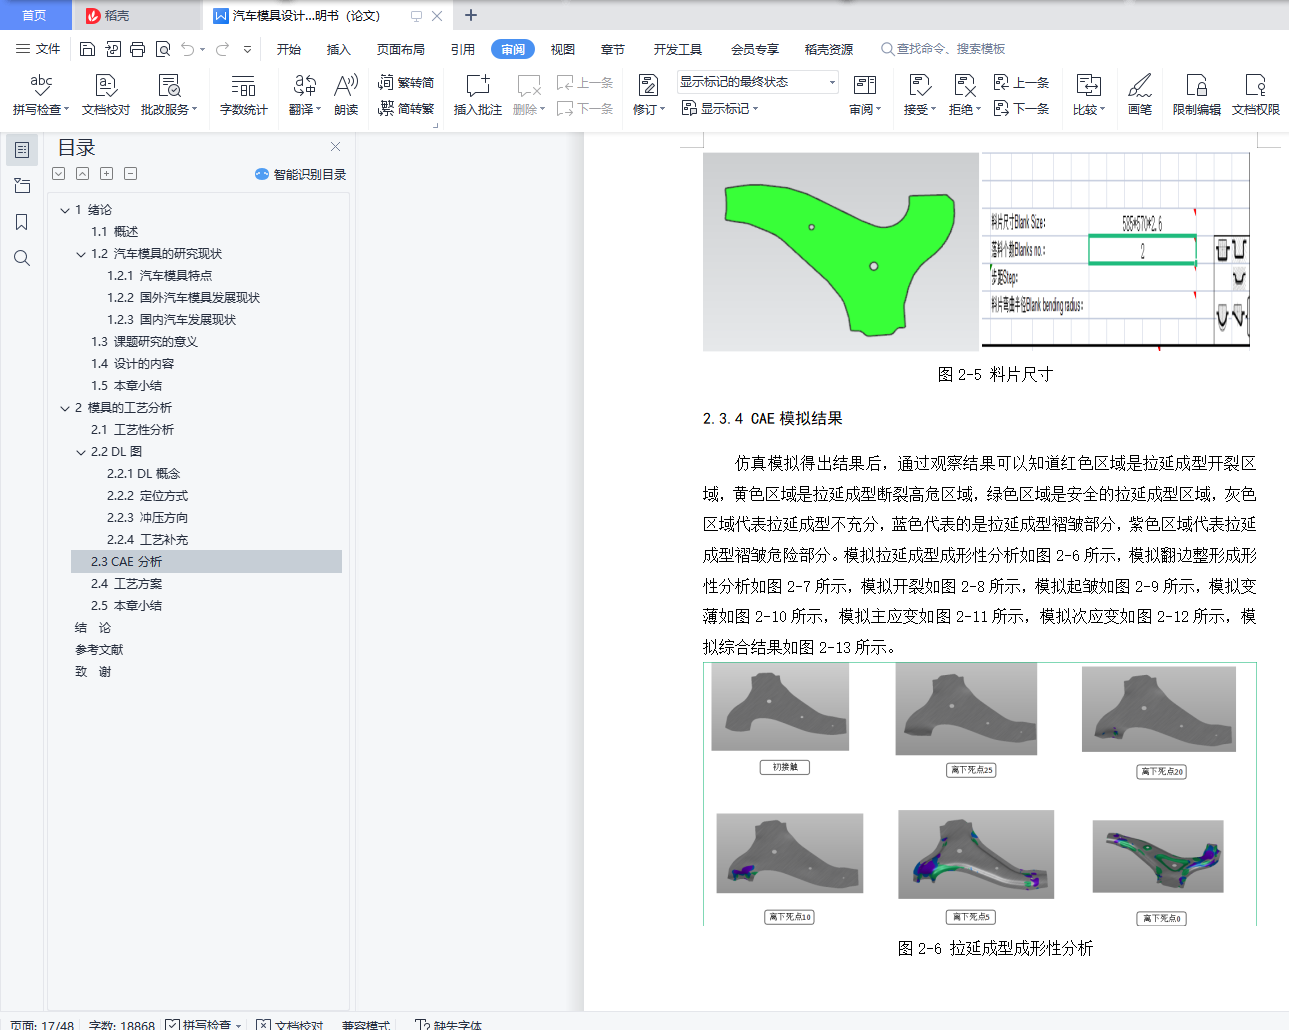Open 限制编辑 restrict editing
This screenshot has width=1289, height=1030.
(1197, 96)
